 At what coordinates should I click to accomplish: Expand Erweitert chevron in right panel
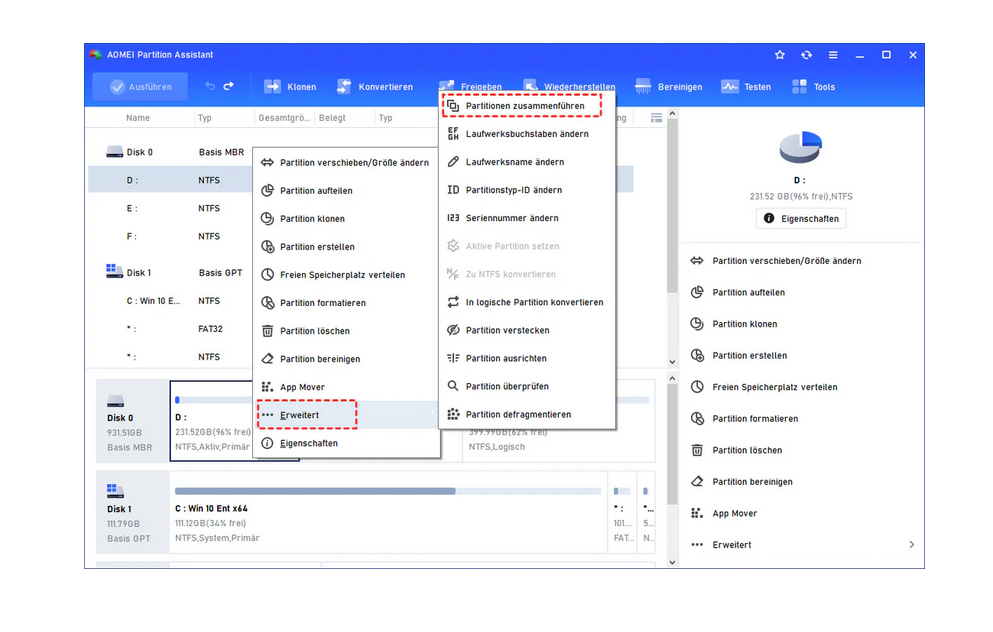point(911,545)
